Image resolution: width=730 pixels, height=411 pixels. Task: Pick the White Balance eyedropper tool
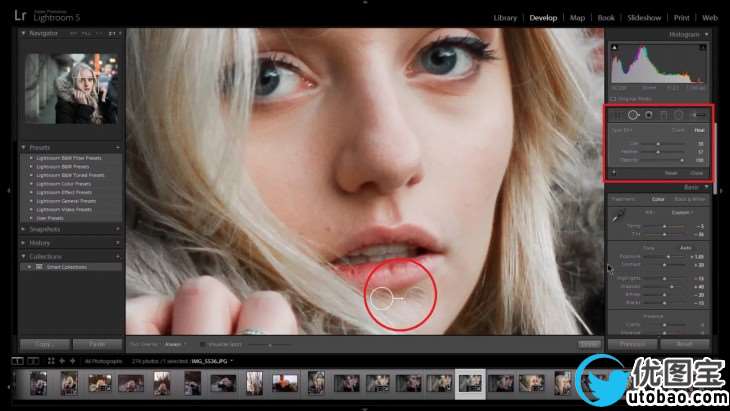click(619, 215)
